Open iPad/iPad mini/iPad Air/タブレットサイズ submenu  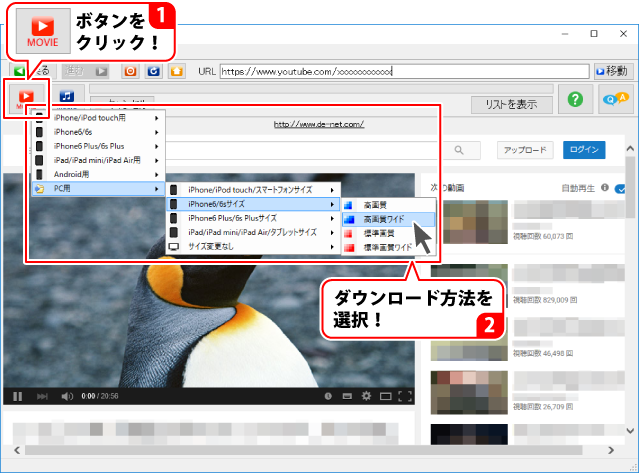click(x=253, y=232)
